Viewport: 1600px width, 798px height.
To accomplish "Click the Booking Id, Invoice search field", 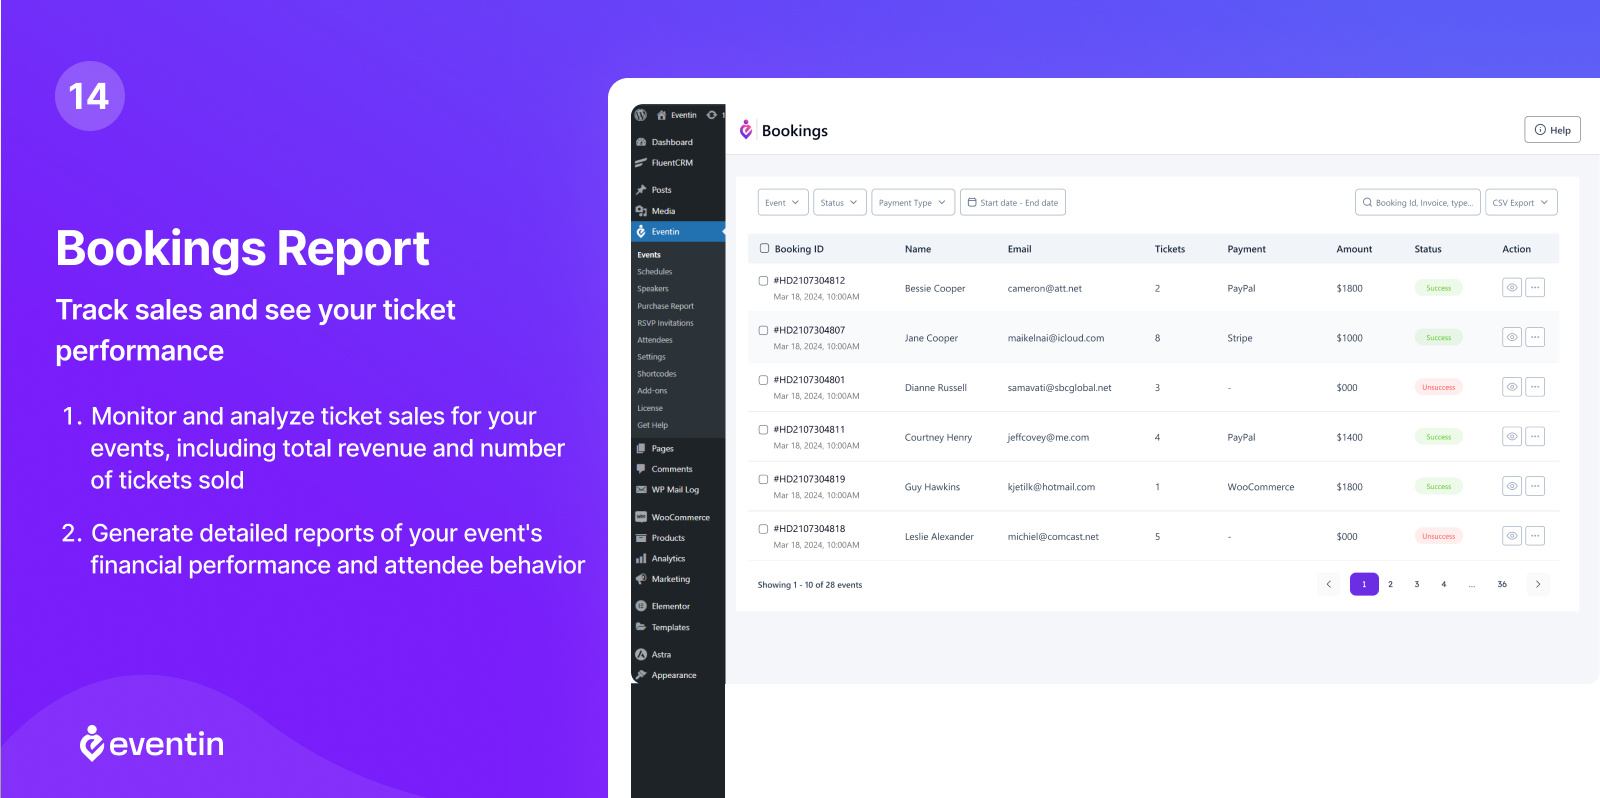I will pyautogui.click(x=1417, y=202).
